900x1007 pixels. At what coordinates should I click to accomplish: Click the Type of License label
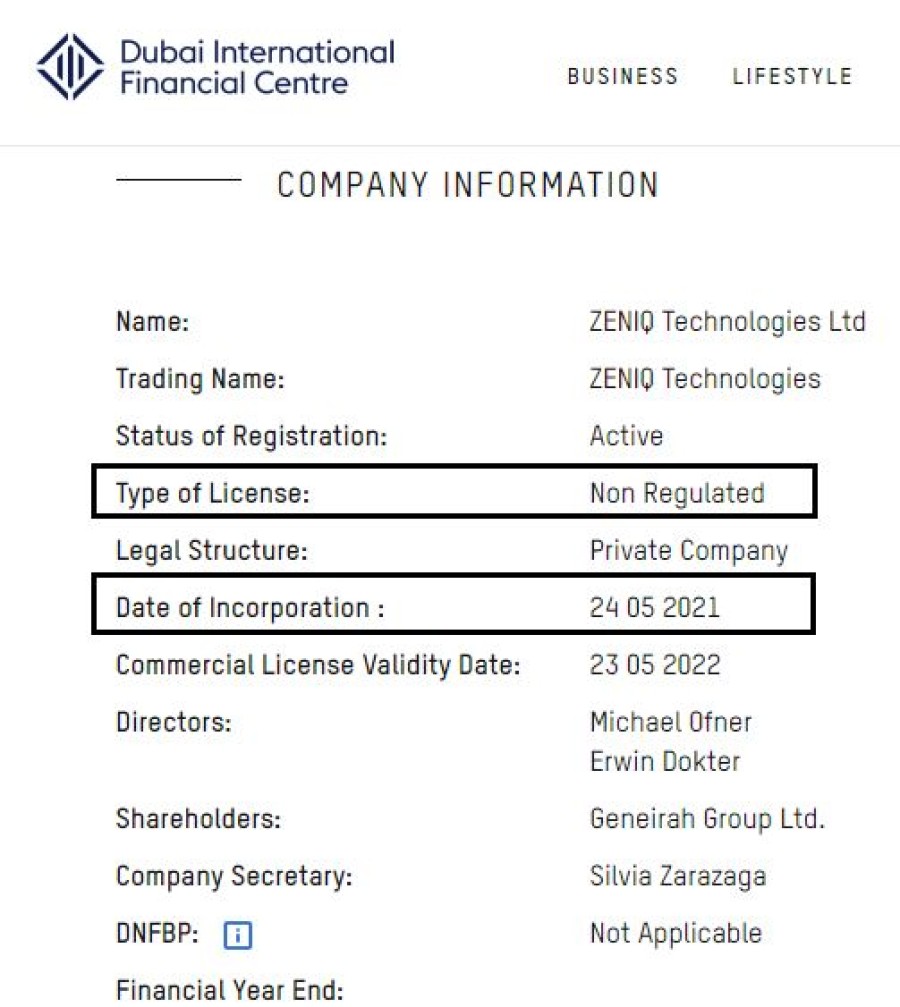point(213,494)
